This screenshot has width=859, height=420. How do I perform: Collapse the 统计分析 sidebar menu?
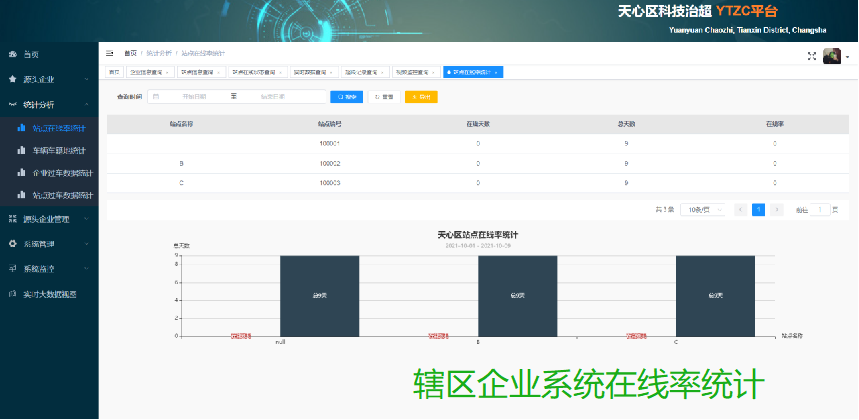[48, 103]
